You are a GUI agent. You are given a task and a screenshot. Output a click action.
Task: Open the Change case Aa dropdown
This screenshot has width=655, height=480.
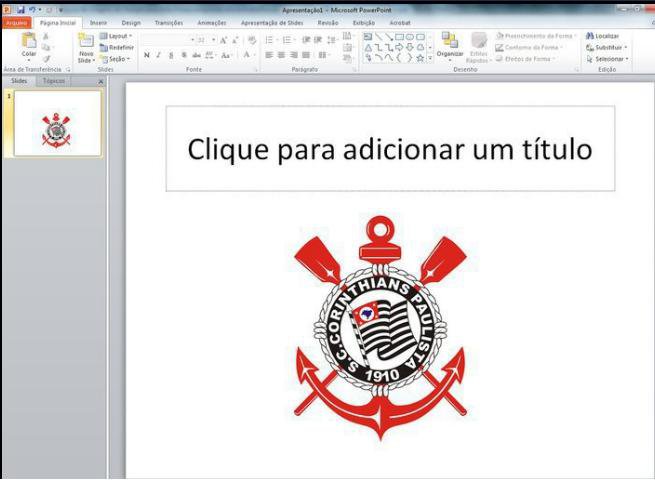tap(226, 55)
